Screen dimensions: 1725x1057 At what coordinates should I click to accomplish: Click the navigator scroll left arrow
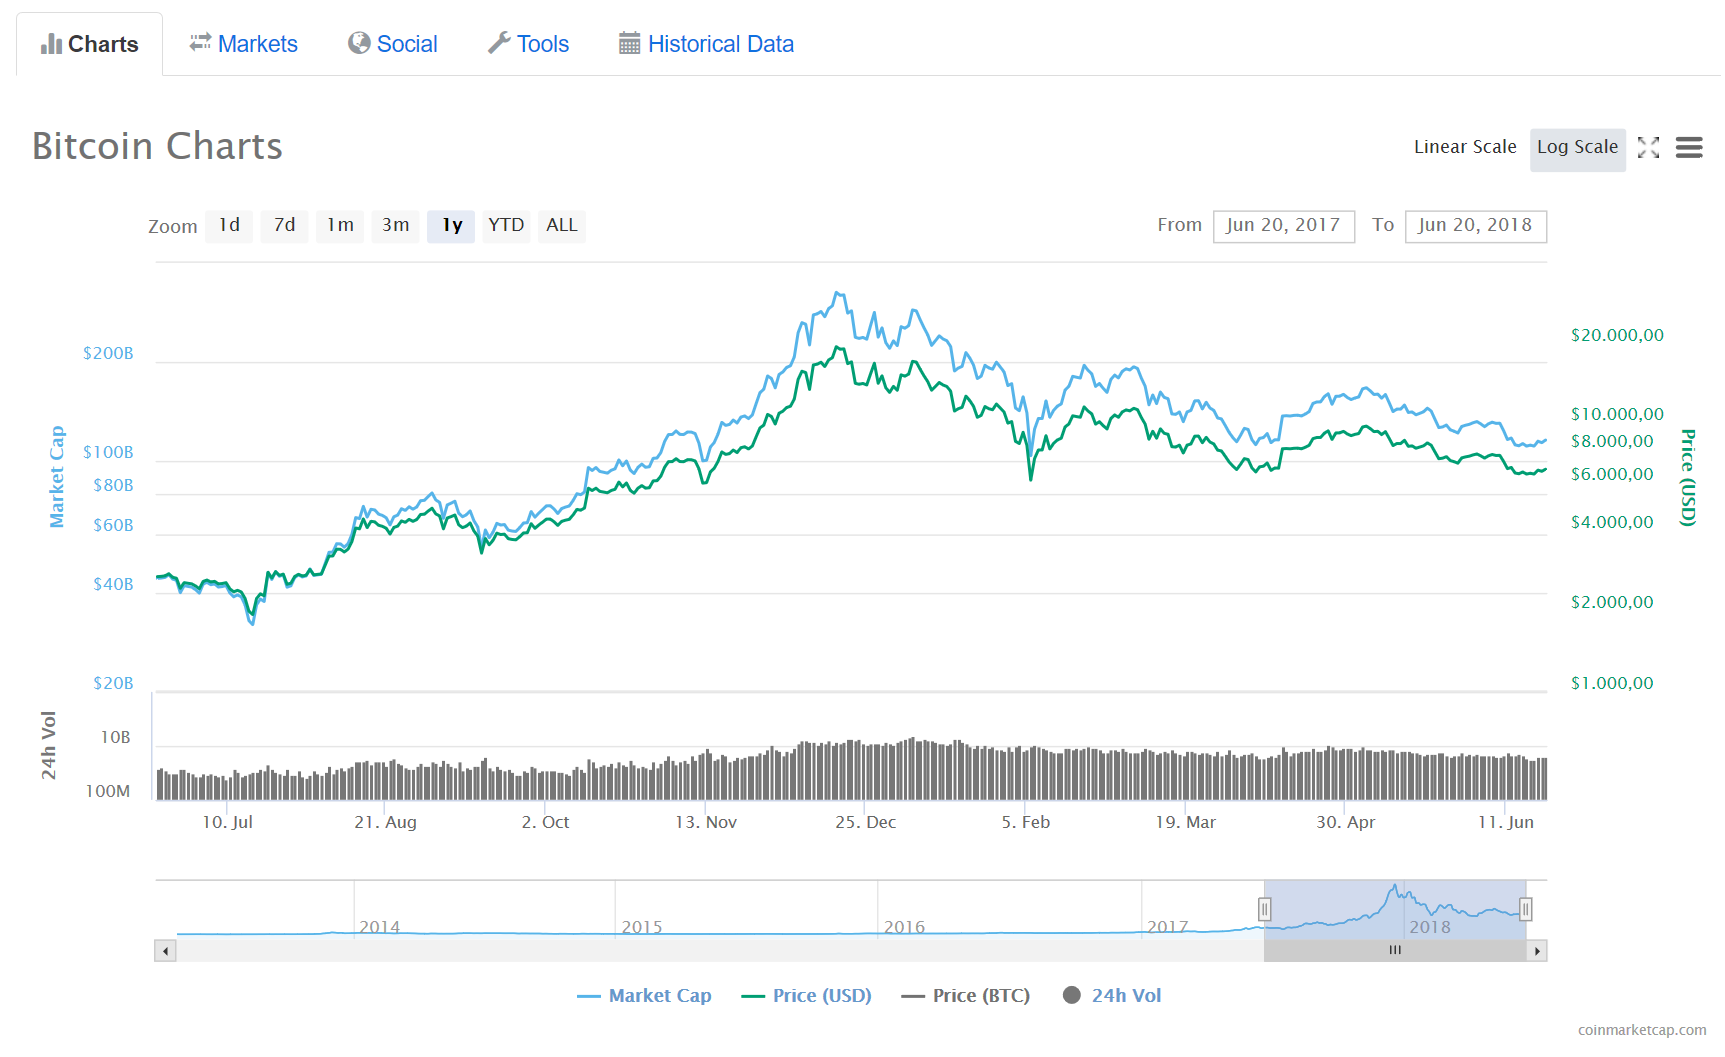(x=166, y=951)
